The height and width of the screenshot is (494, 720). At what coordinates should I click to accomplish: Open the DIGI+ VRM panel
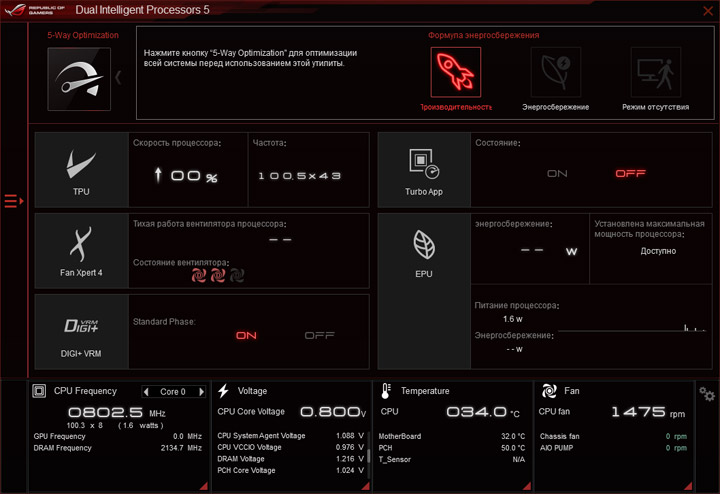click(81, 331)
